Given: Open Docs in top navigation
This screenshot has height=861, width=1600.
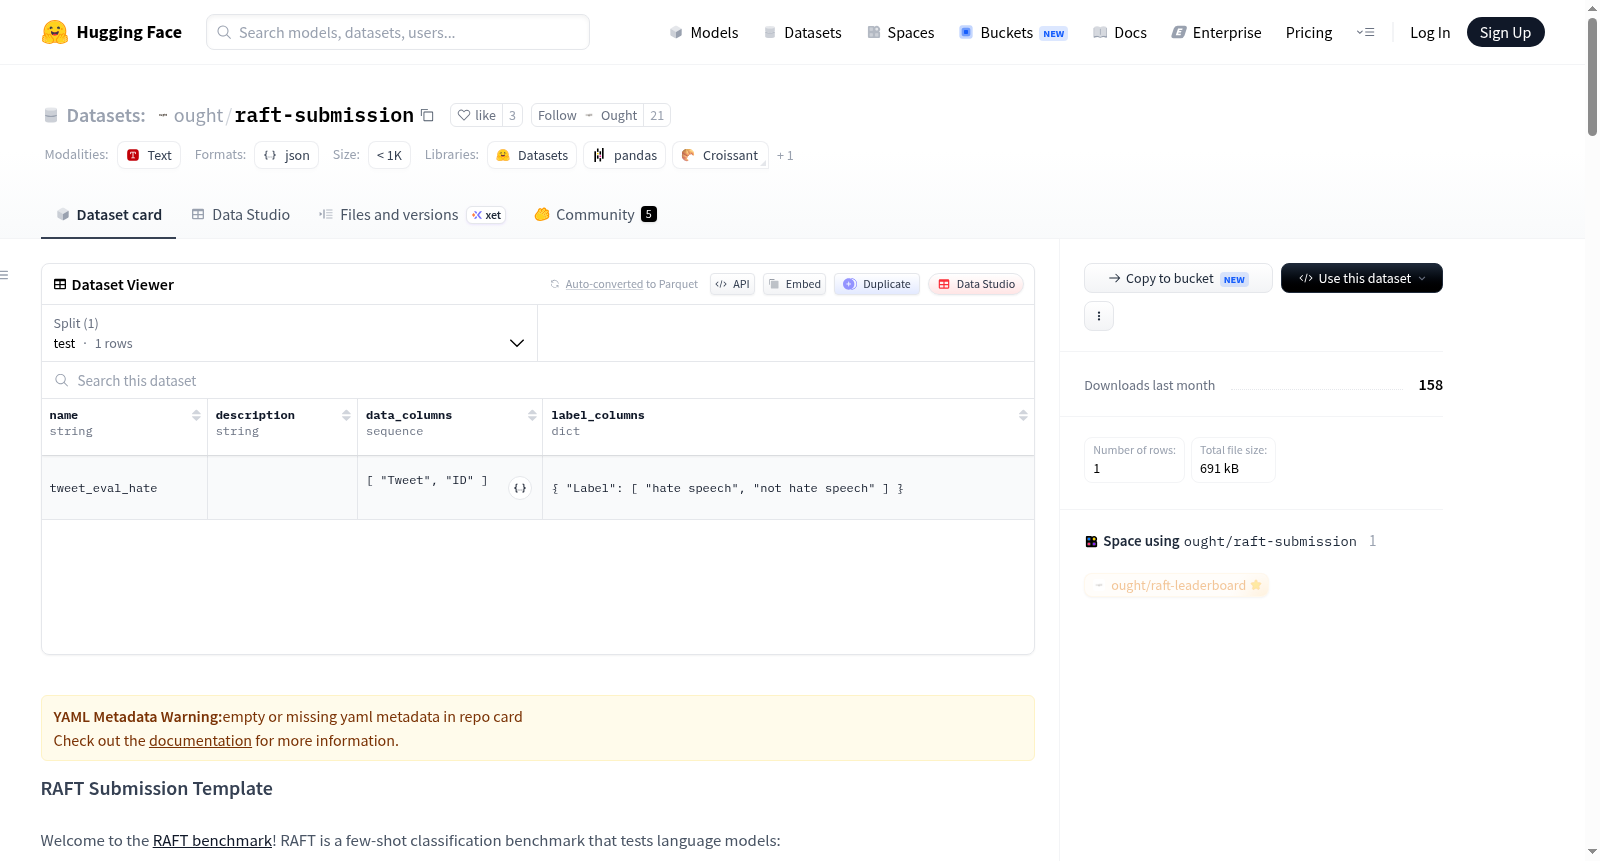Looking at the screenshot, I should pyautogui.click(x=1120, y=32).
